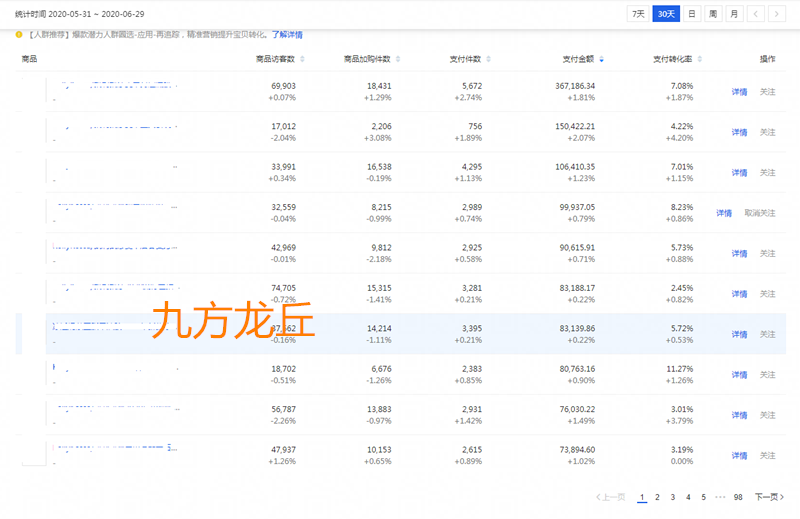Sort by 支付金额 column arrow
This screenshot has height=519, width=800.
coord(602,59)
